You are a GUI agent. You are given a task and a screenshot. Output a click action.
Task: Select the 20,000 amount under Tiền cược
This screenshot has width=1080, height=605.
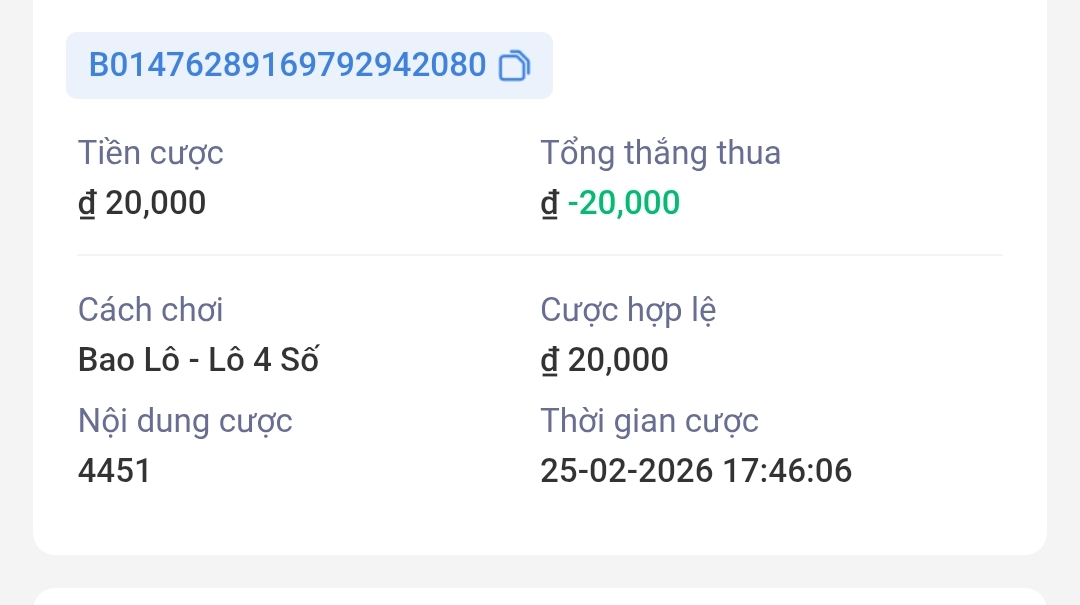pyautogui.click(x=155, y=203)
